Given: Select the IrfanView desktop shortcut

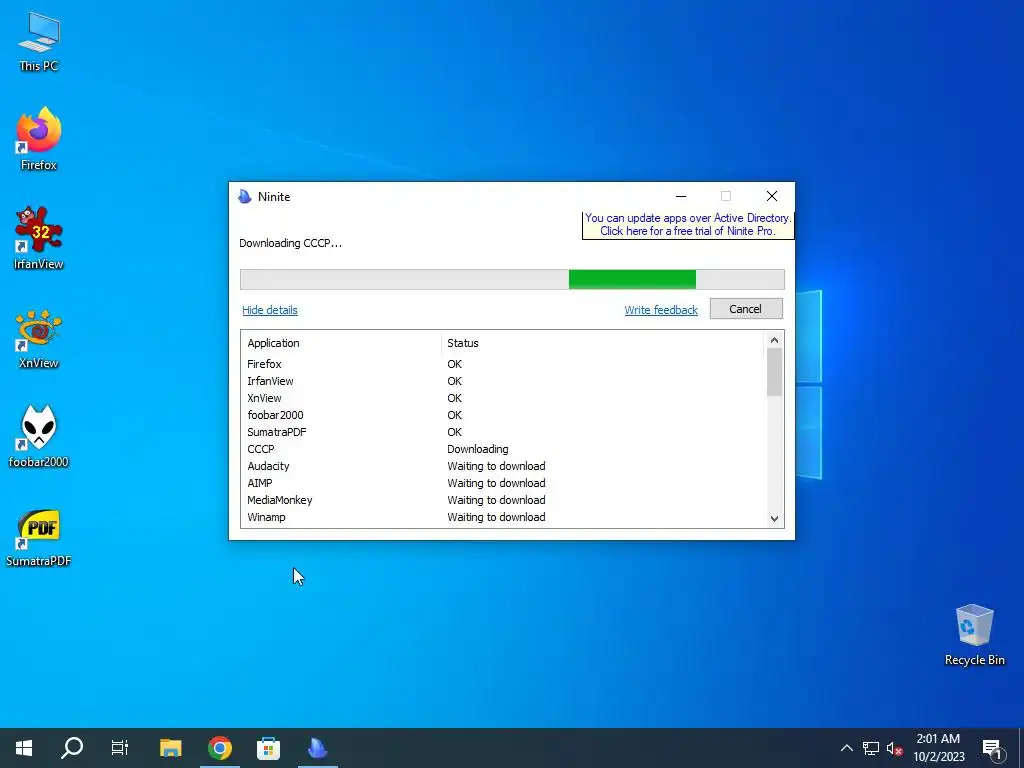Looking at the screenshot, I should (39, 238).
